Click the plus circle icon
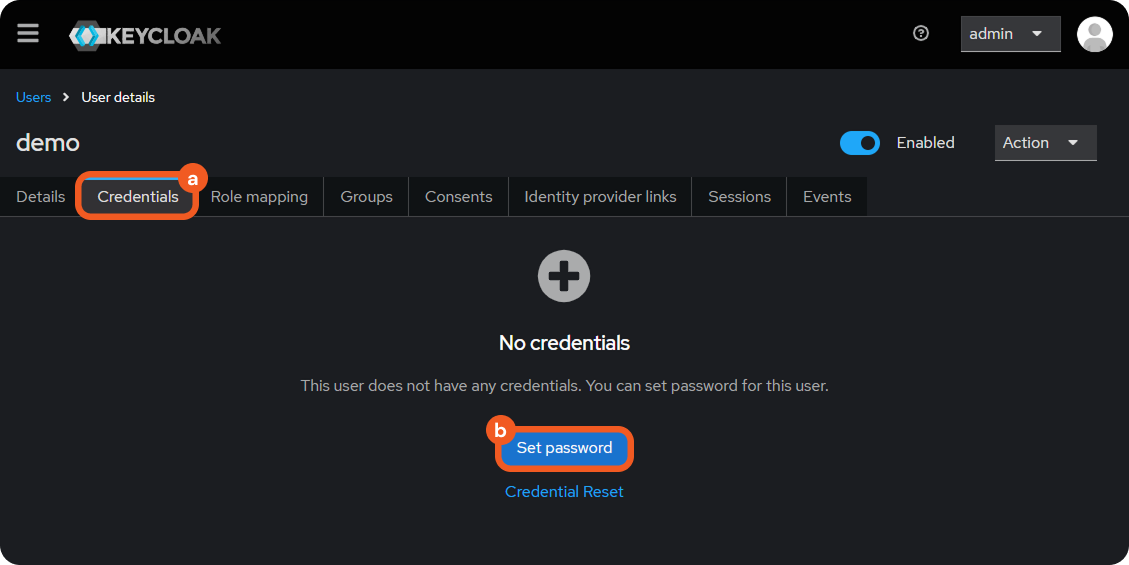This screenshot has height=565, width=1129. tap(564, 276)
